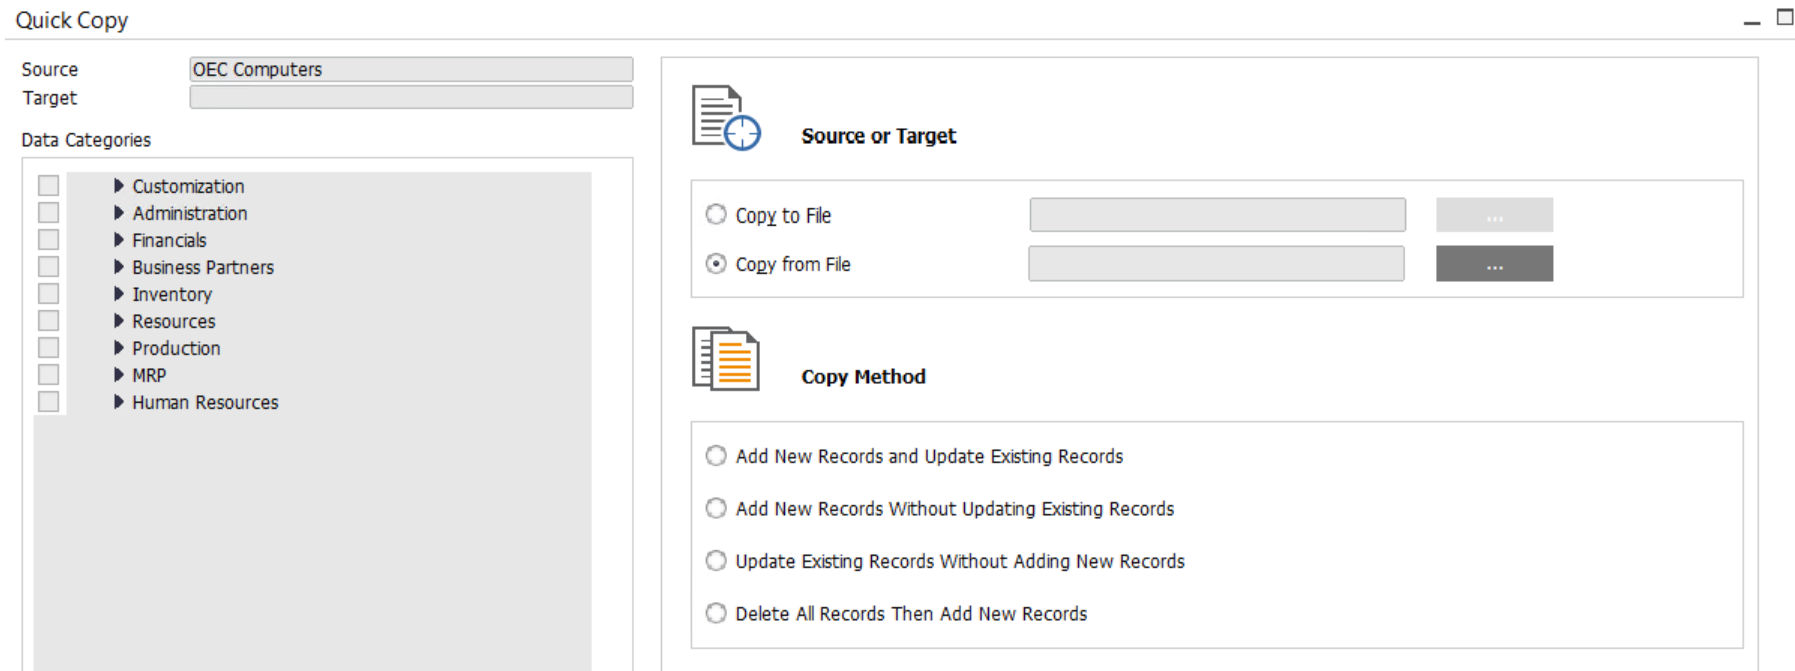Viewport: 1795px width, 671px height.
Task: Select the MRP tree item
Action: click(x=149, y=375)
